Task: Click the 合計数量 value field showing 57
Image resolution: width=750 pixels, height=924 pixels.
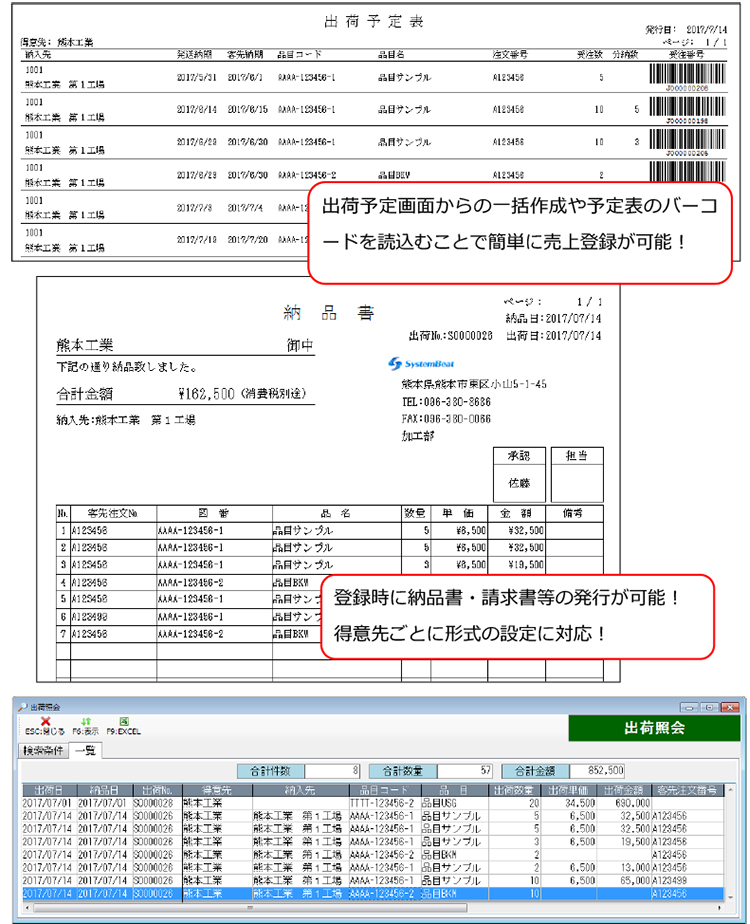Action: pos(465,770)
